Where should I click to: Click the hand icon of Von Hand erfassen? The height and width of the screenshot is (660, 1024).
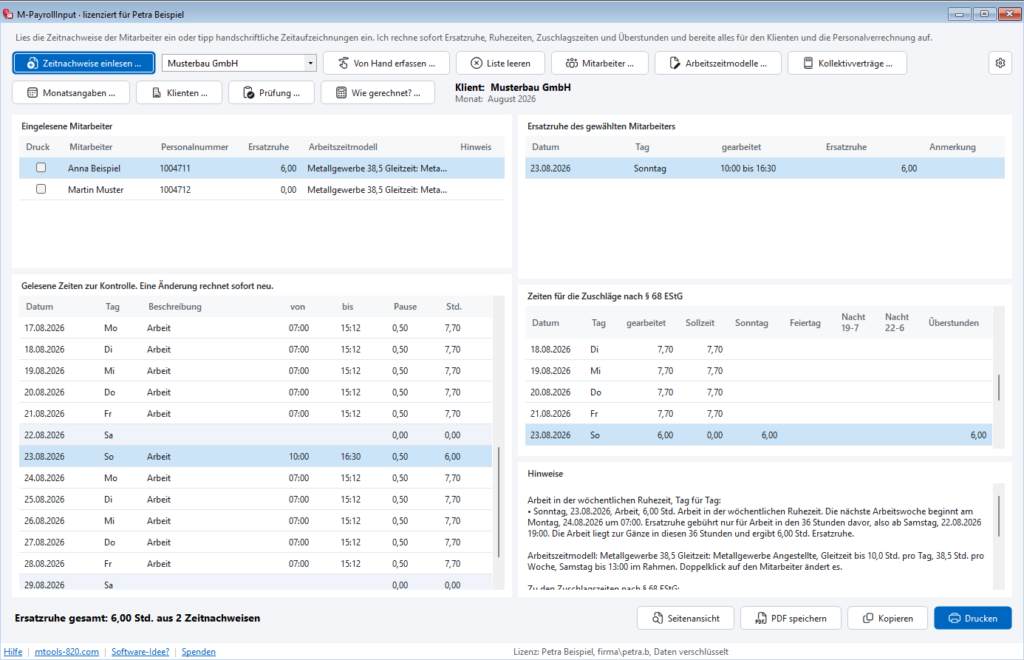tap(344, 63)
